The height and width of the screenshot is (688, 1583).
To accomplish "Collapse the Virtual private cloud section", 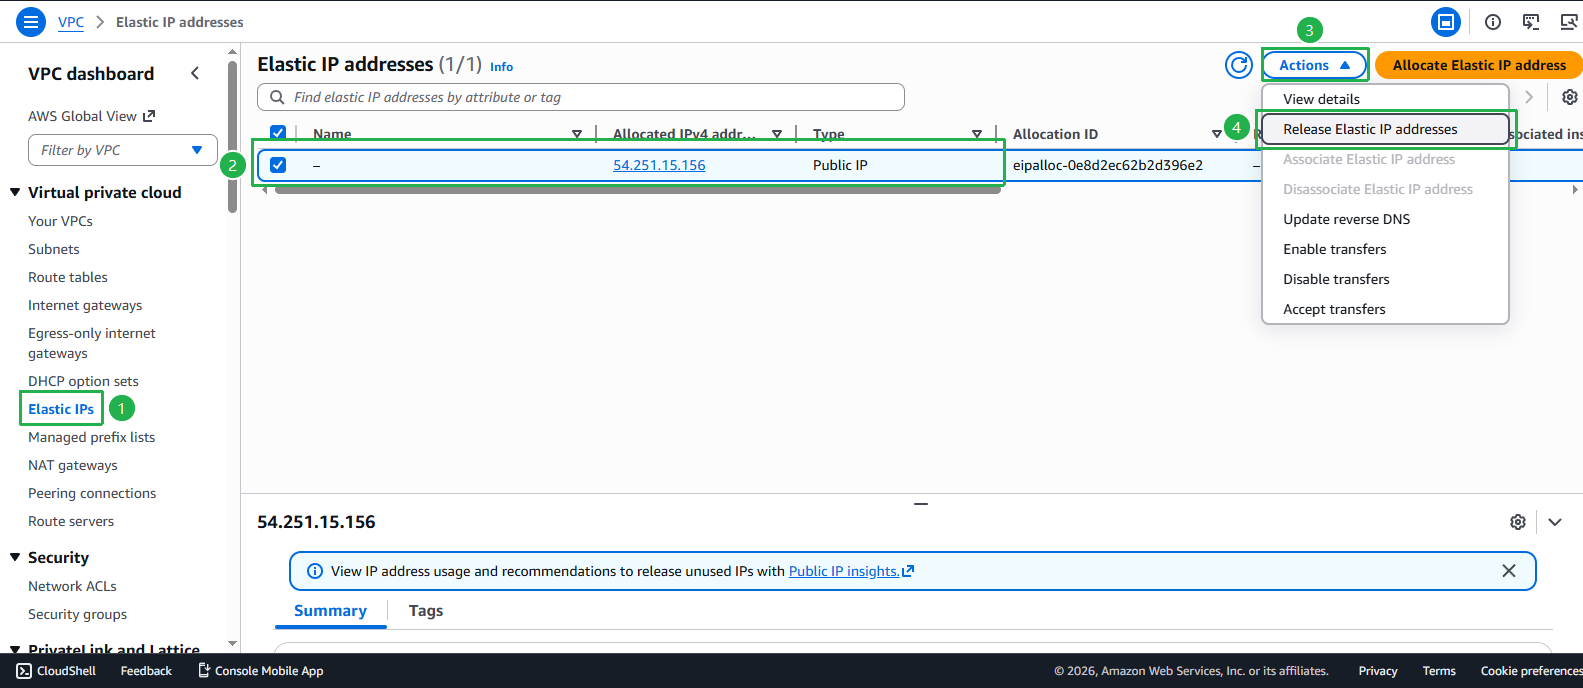I will 15,192.
